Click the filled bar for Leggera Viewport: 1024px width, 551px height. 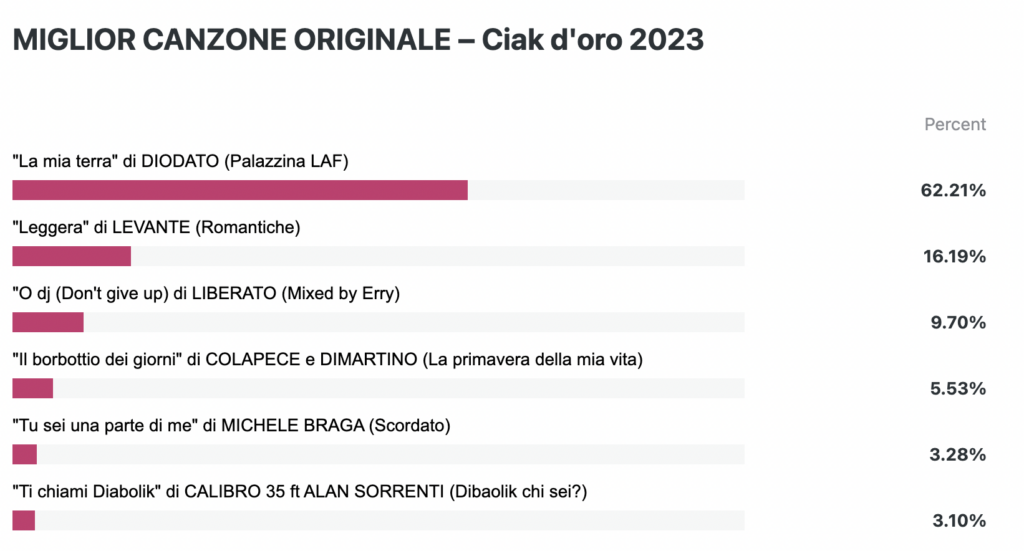tap(72, 256)
